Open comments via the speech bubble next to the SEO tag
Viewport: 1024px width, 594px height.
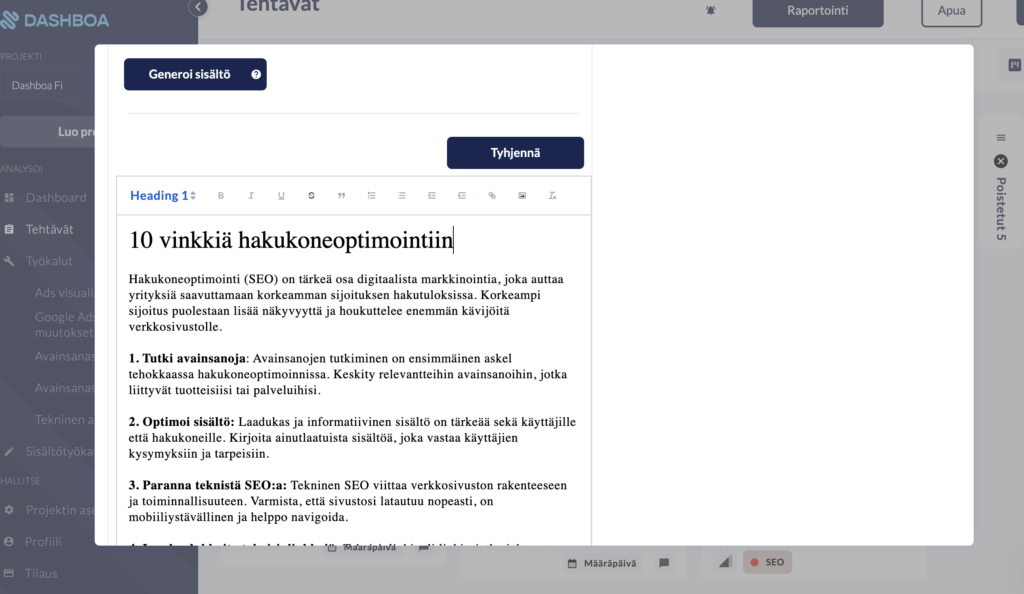664,563
